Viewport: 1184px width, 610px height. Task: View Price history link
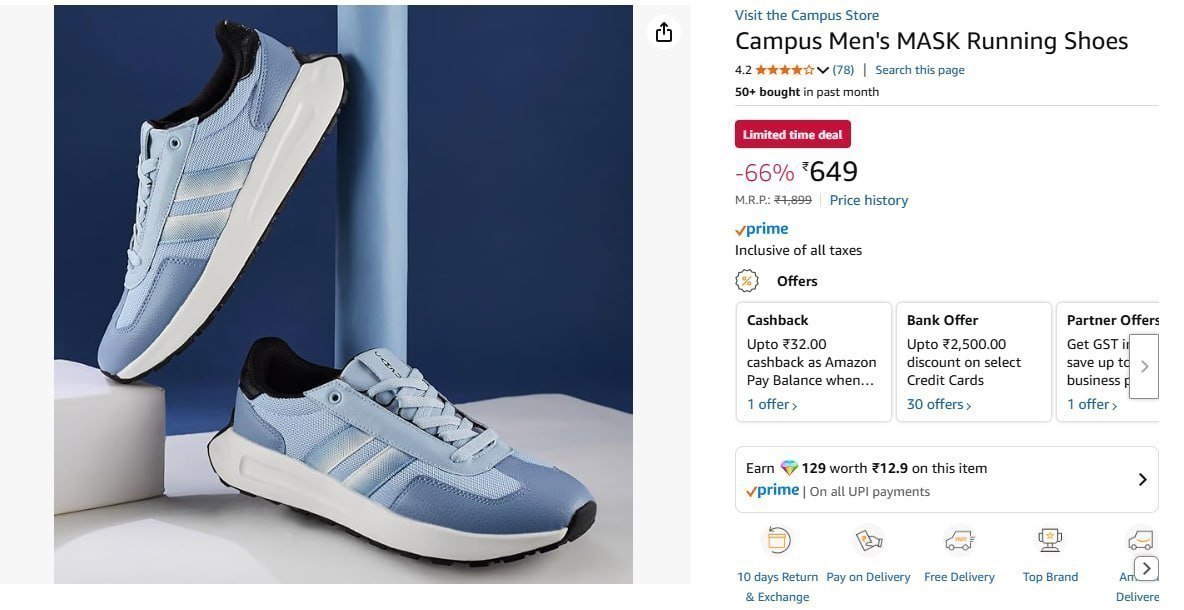(869, 200)
